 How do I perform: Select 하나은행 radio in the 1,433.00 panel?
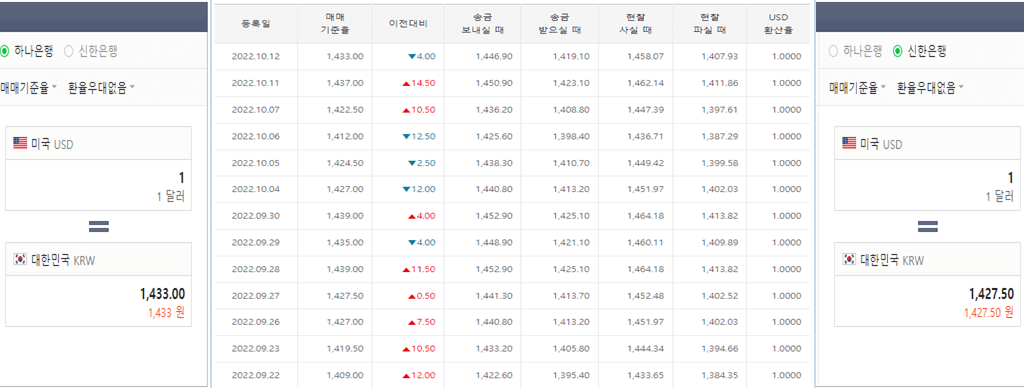5,51
